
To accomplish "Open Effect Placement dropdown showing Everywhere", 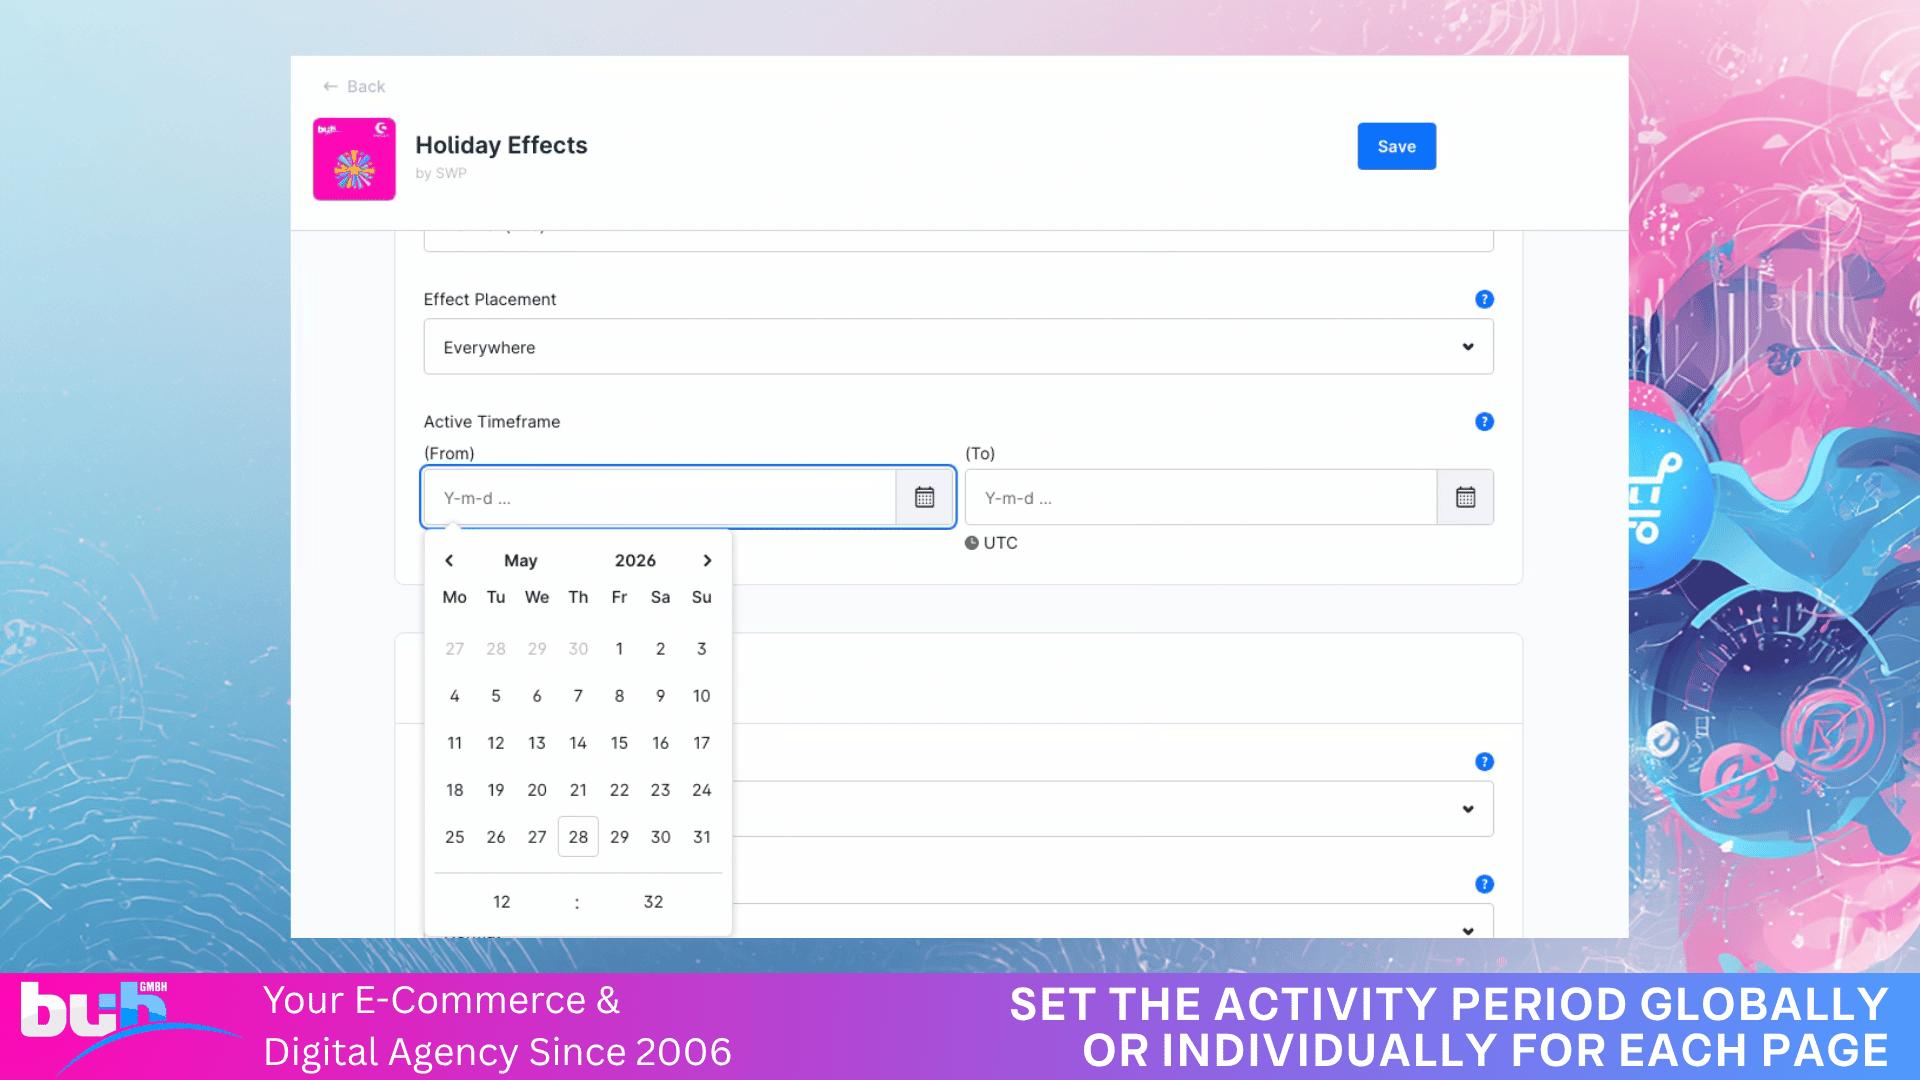I will (x=958, y=347).
